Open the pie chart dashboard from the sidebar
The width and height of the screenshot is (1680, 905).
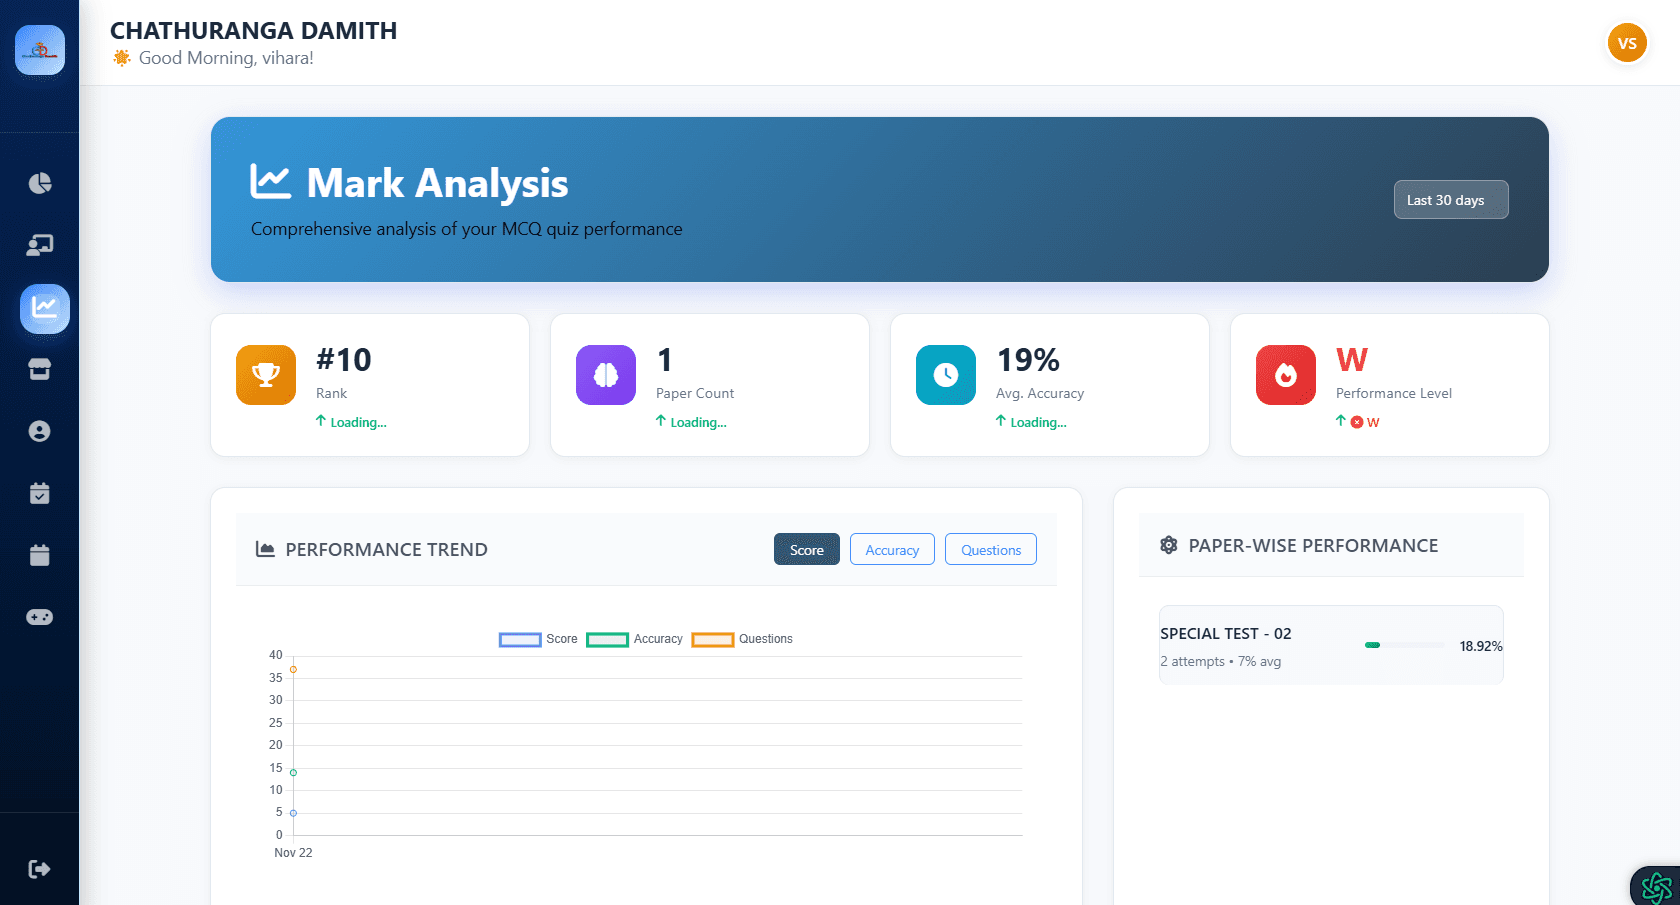(39, 183)
